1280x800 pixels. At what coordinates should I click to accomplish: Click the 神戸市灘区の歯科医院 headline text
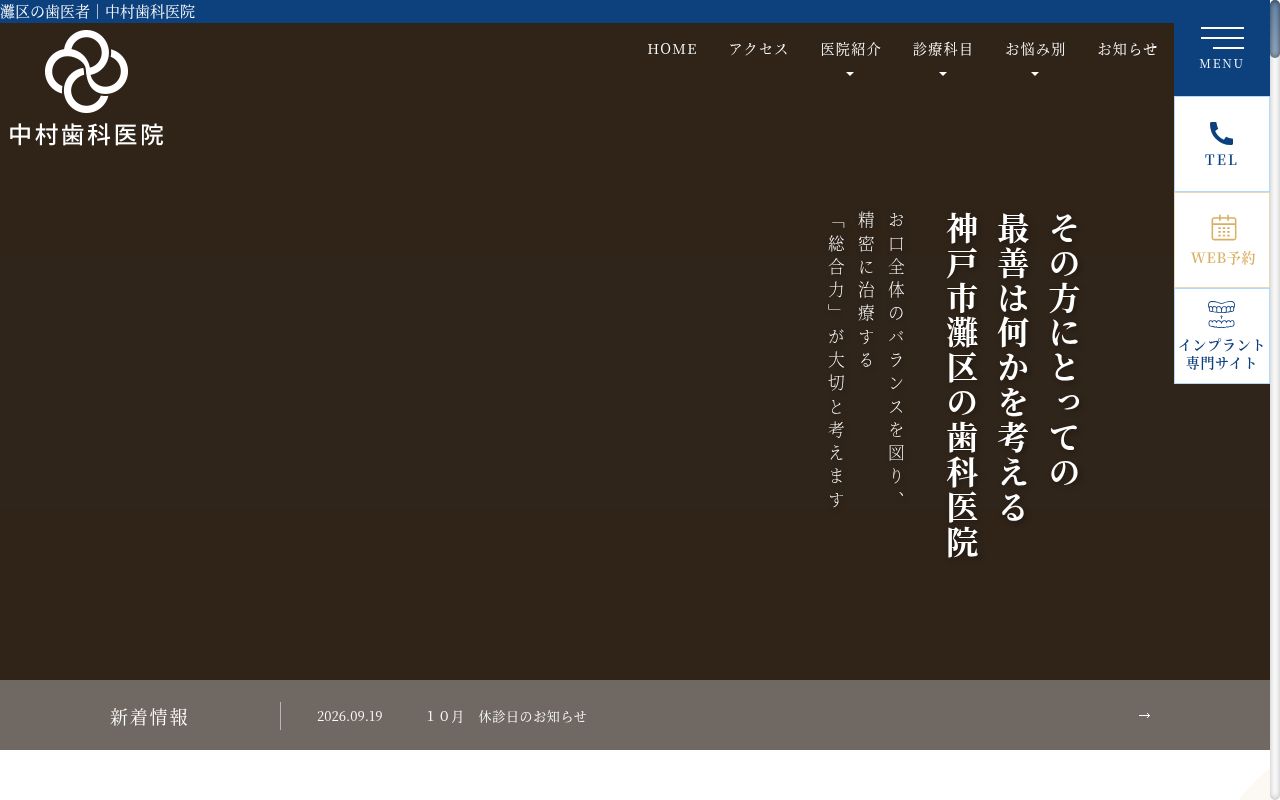[962, 385]
